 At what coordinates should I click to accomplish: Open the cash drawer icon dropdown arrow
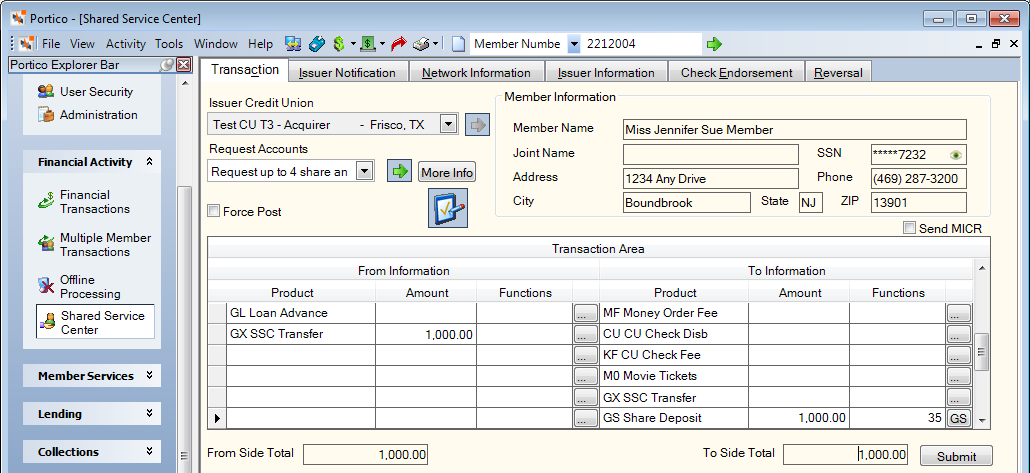382,44
